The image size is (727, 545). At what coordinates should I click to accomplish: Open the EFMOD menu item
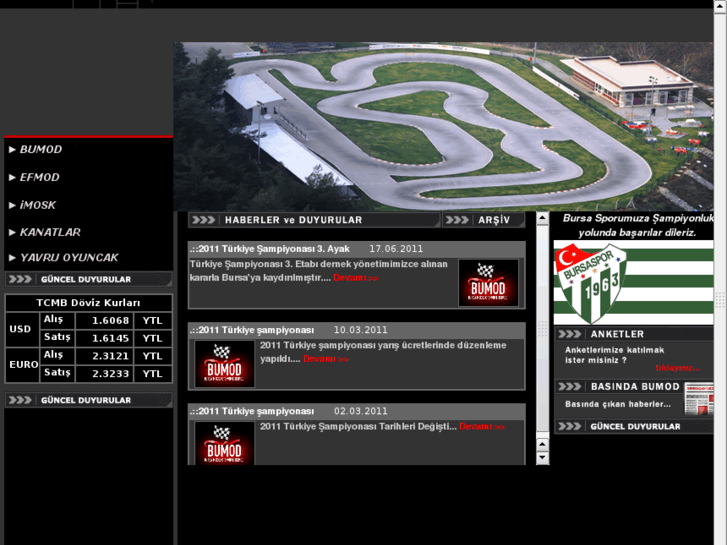(x=39, y=177)
